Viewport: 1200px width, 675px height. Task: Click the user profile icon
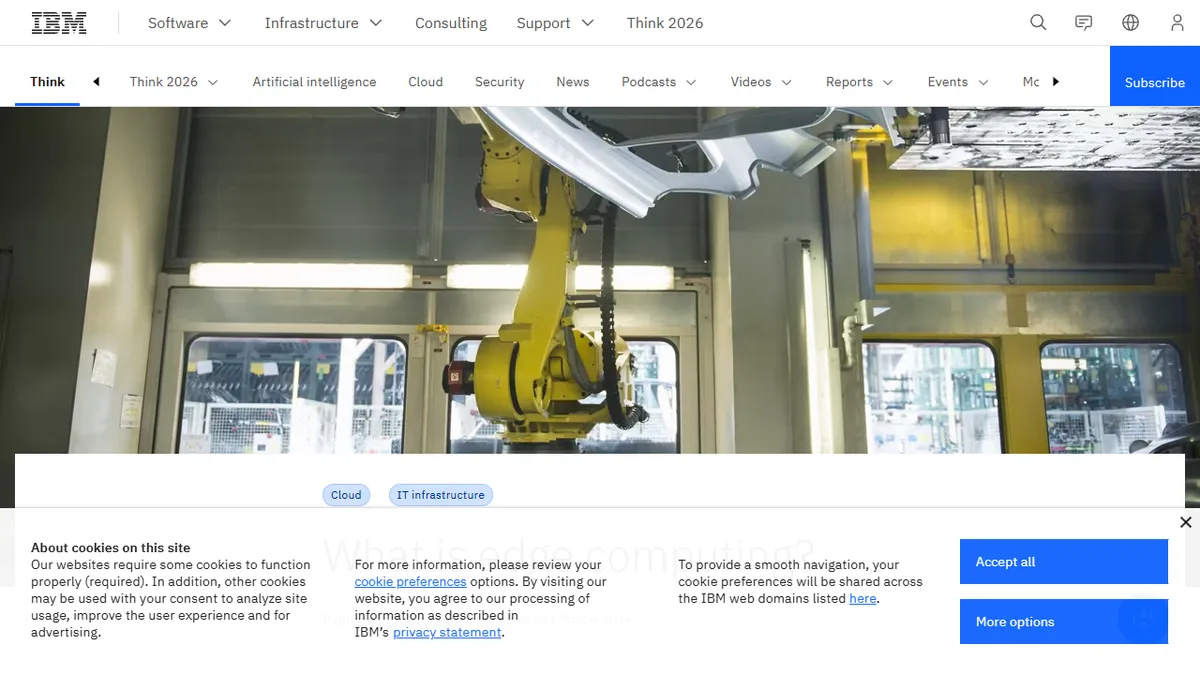(x=1177, y=22)
